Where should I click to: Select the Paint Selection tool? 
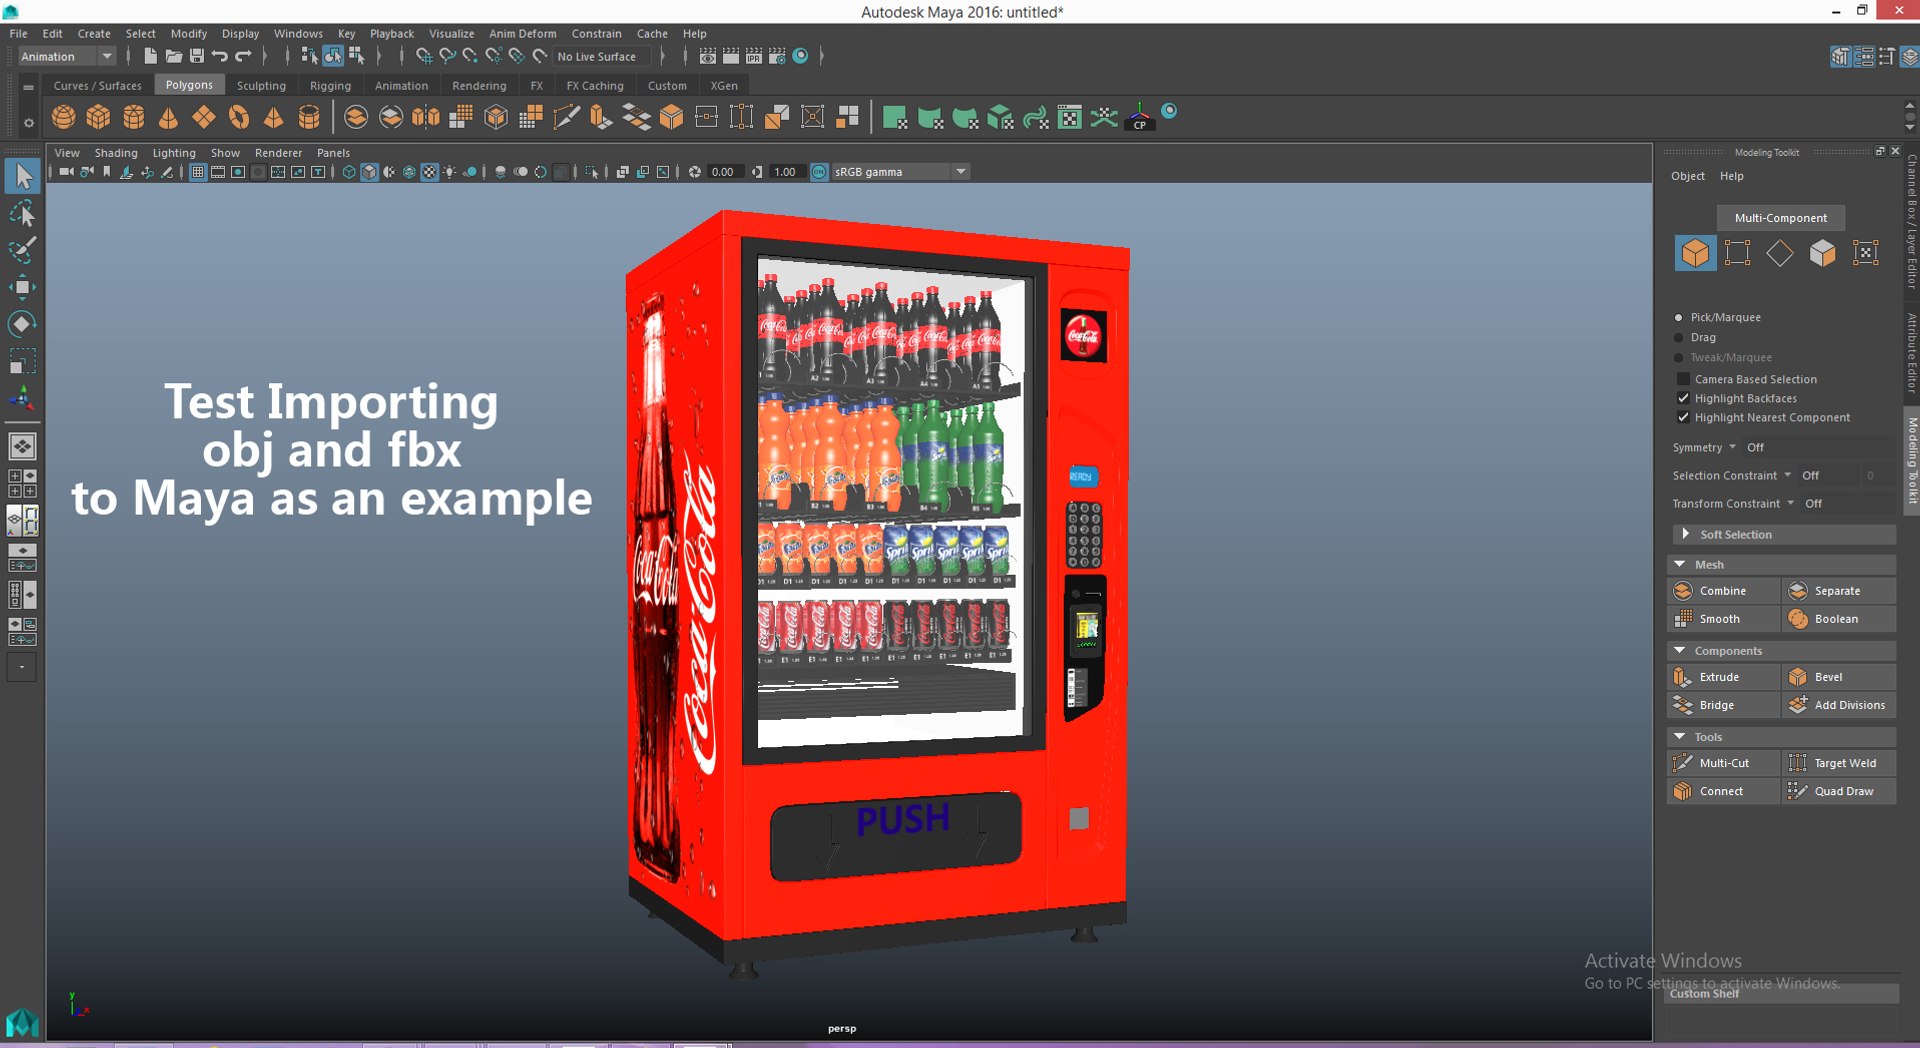tap(22, 250)
